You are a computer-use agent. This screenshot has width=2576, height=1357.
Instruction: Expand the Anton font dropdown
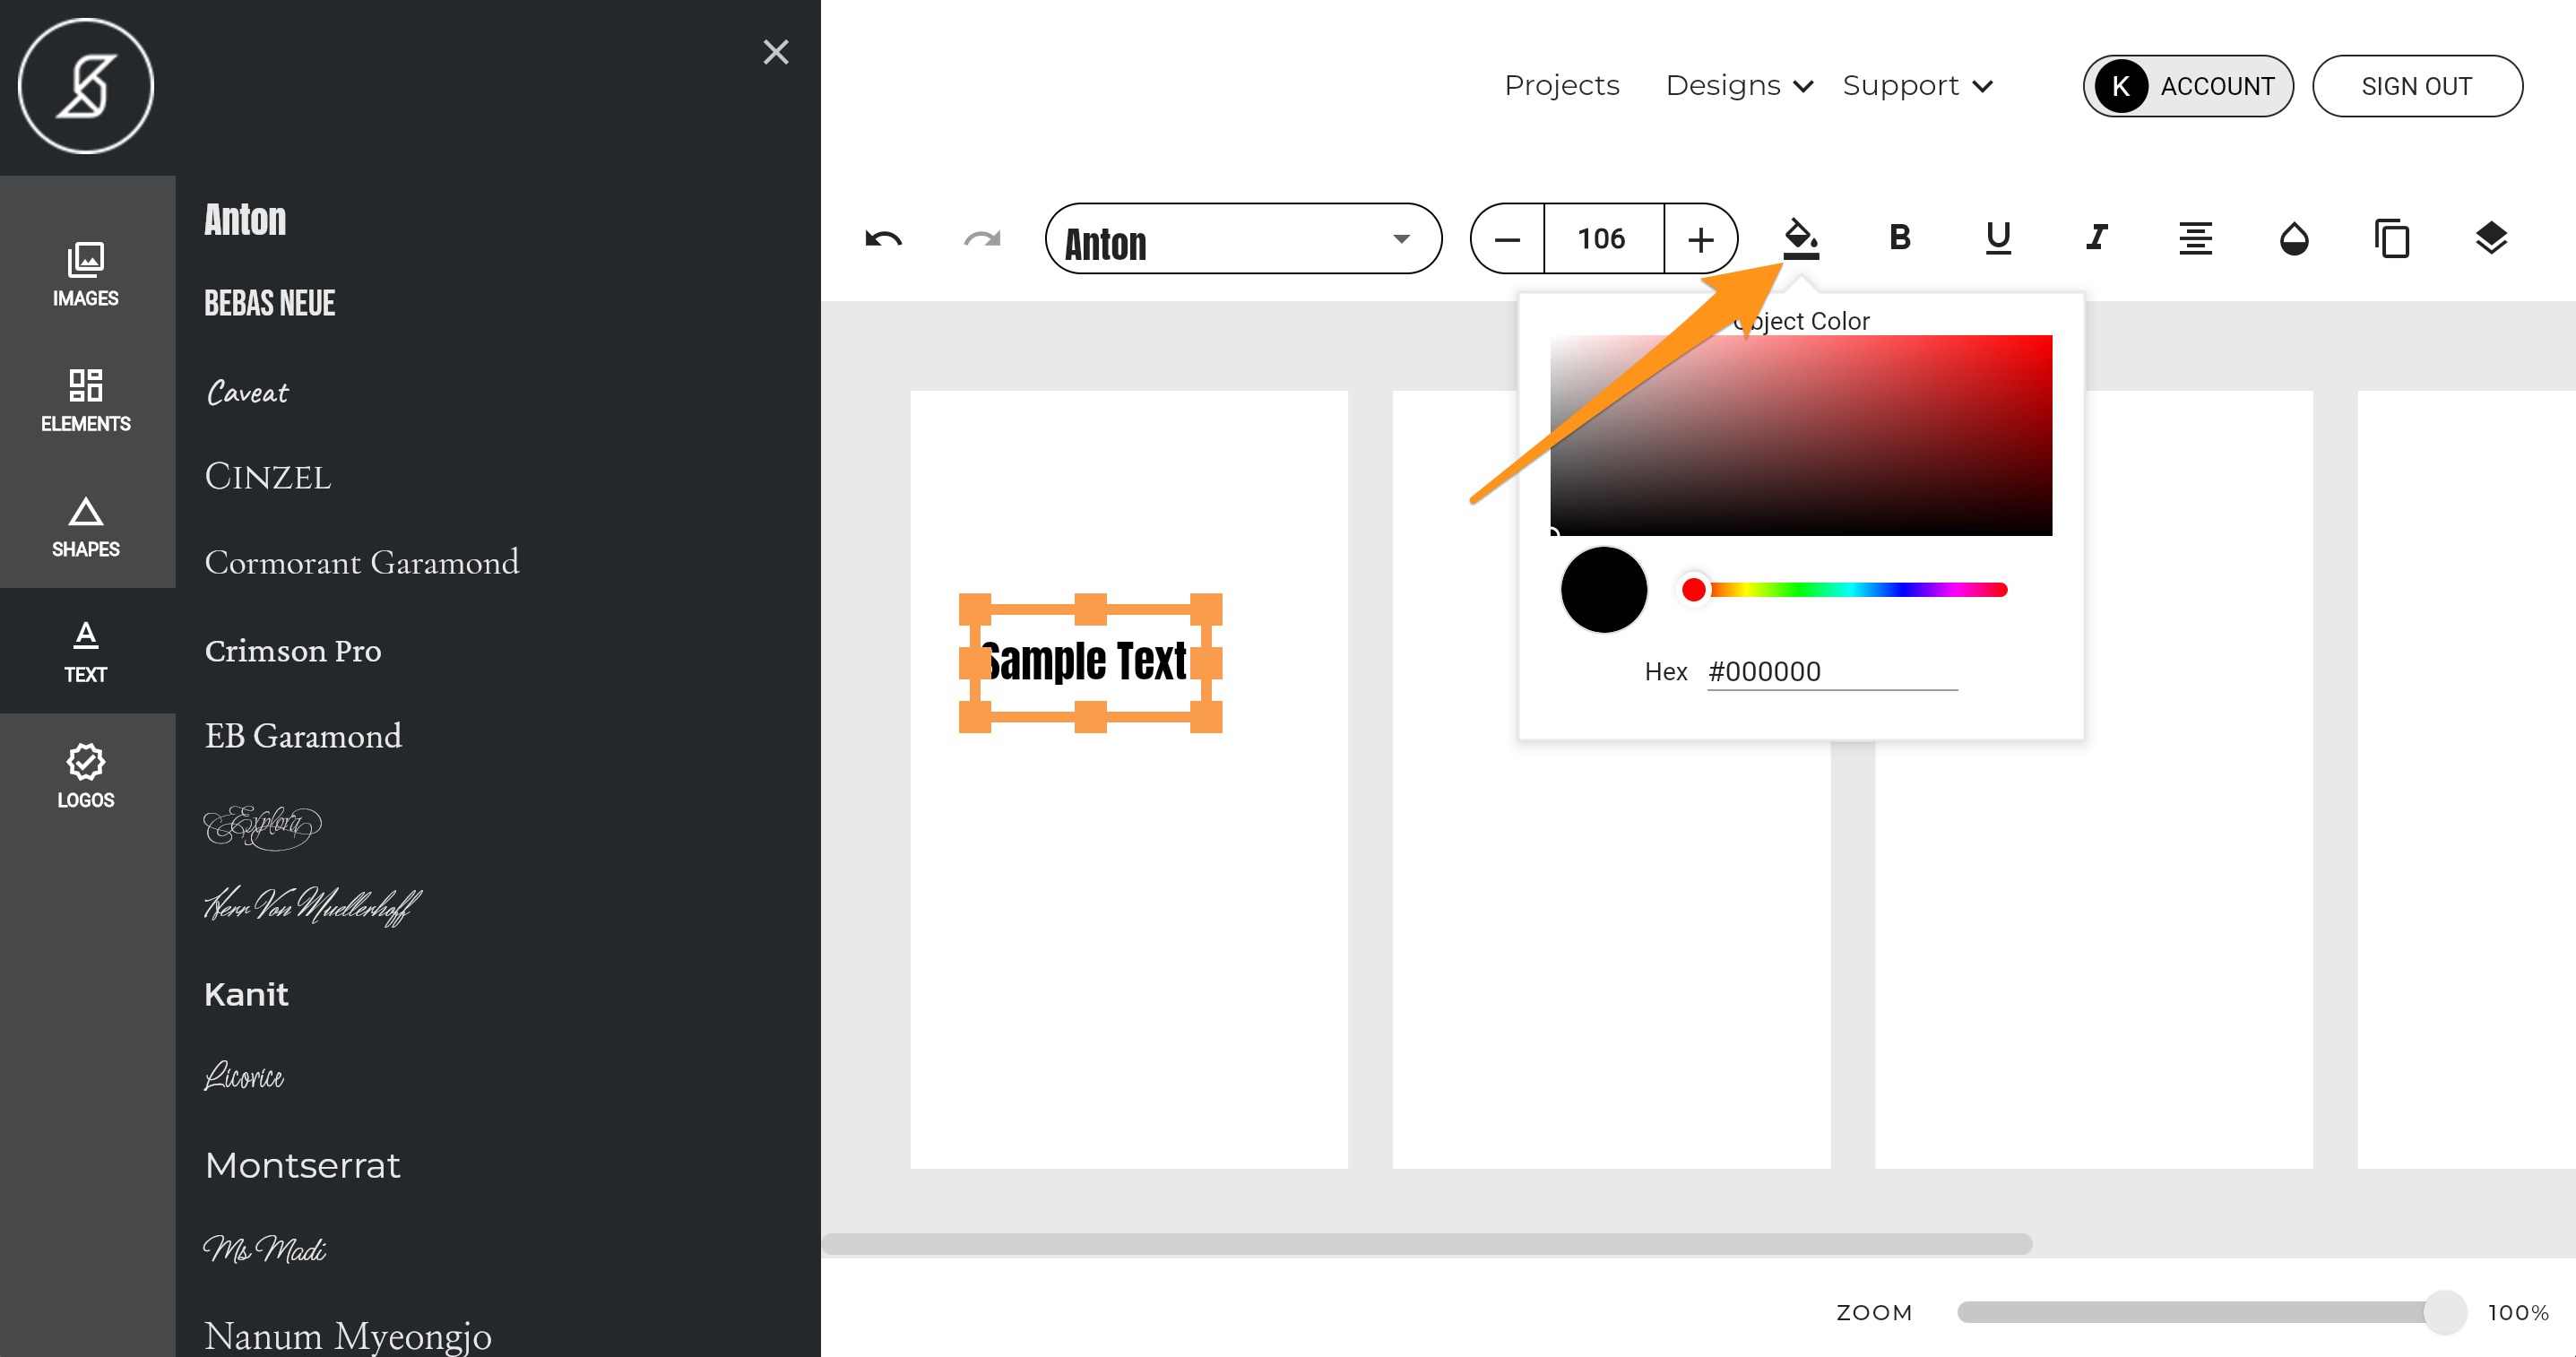tap(1243, 239)
